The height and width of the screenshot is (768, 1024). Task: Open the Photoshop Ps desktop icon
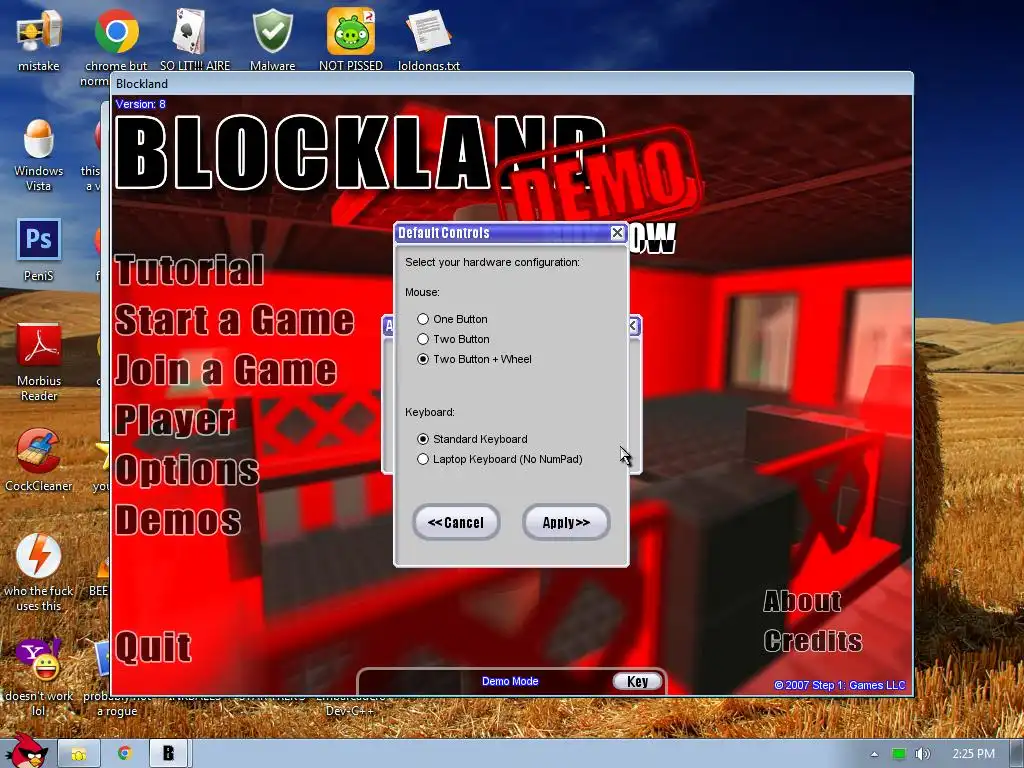tap(39, 249)
